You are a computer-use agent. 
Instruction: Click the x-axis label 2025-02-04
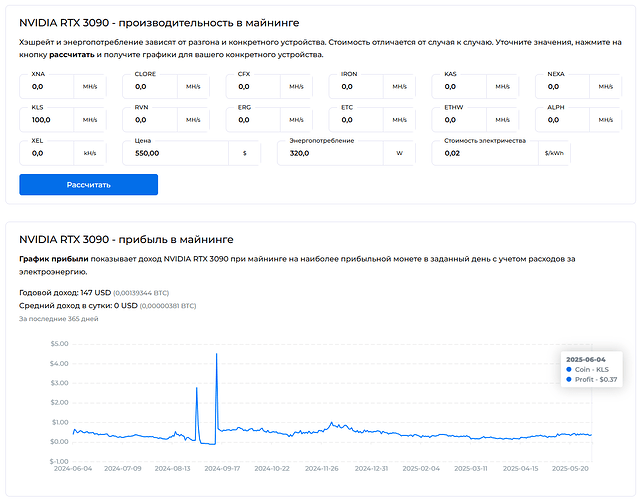(421, 469)
